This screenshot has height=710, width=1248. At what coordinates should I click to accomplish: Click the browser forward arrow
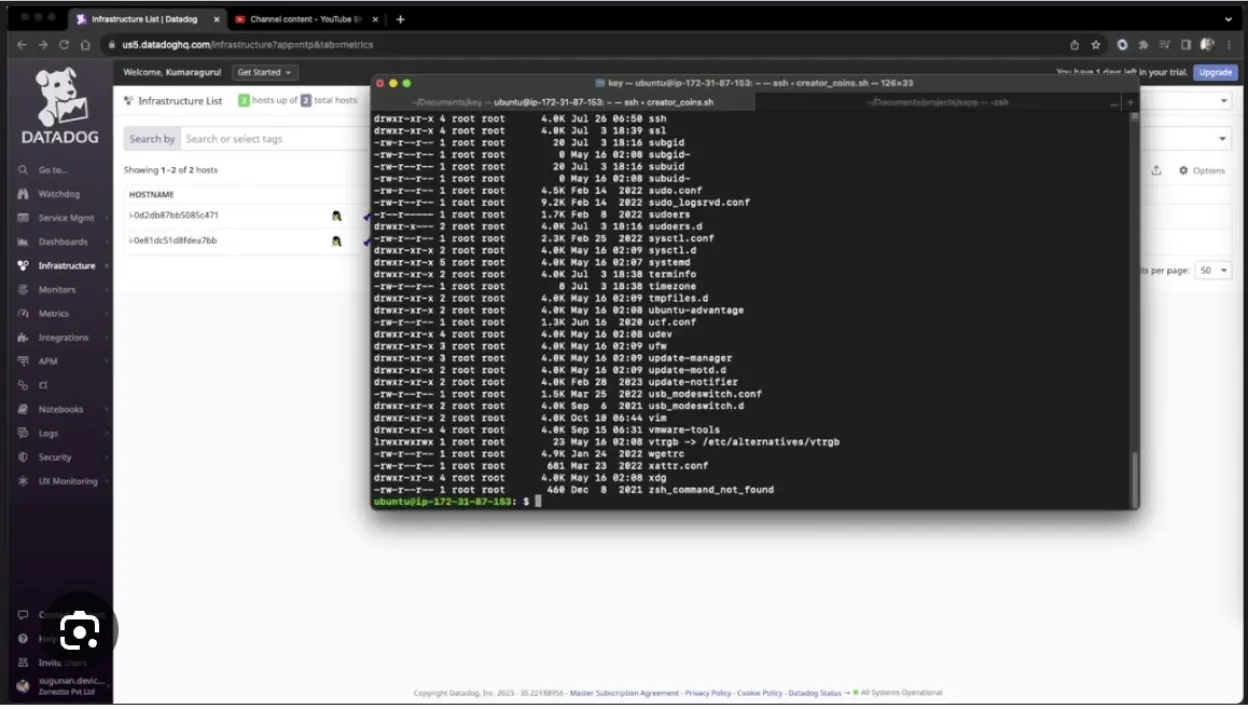[42, 45]
